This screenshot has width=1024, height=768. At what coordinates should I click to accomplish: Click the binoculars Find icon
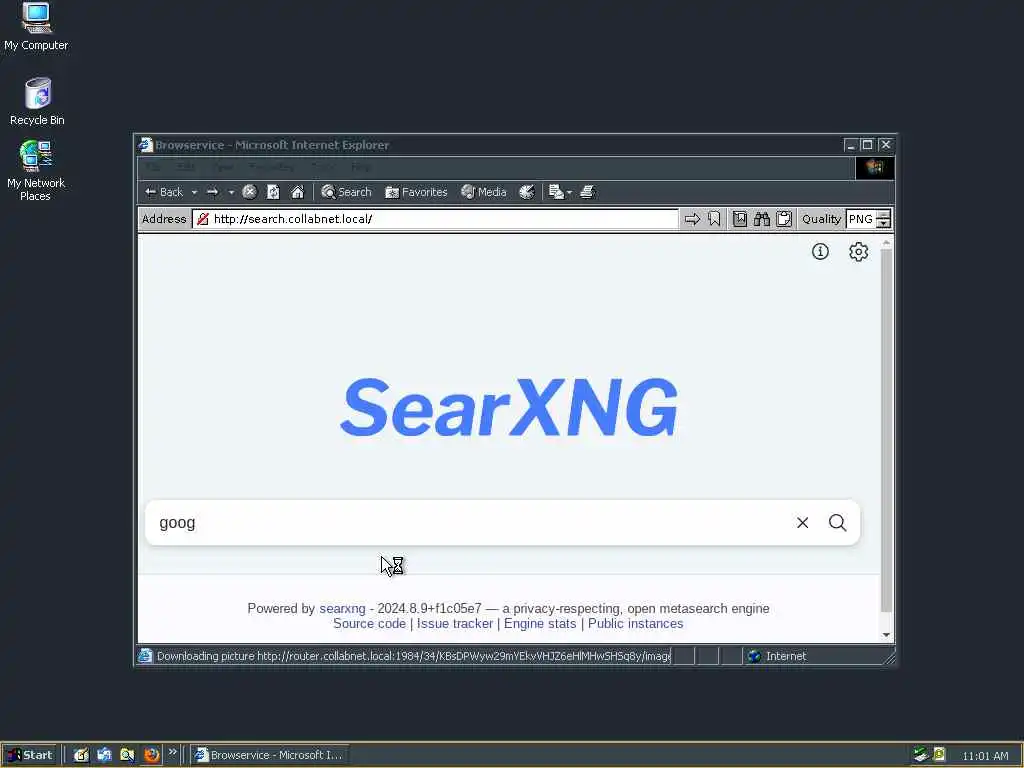click(761, 219)
